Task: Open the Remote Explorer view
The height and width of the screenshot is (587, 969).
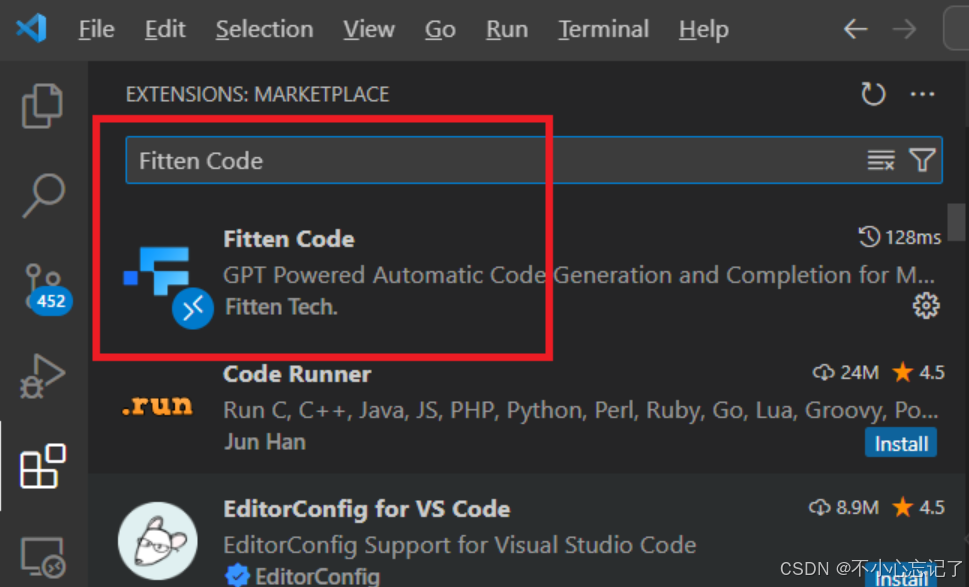Action: 42,555
